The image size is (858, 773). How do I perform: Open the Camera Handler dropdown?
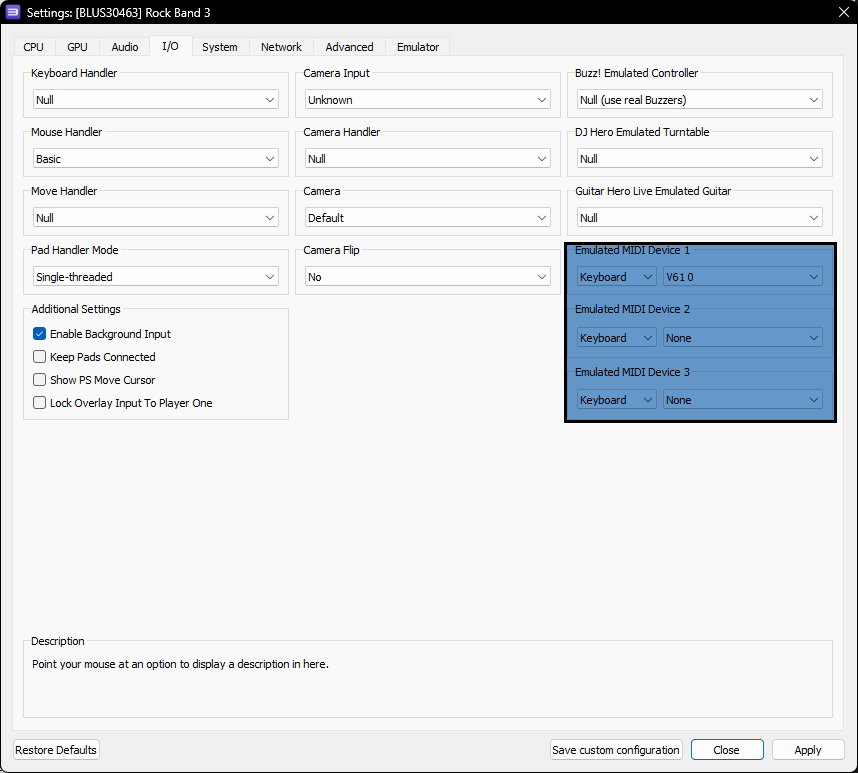427,159
